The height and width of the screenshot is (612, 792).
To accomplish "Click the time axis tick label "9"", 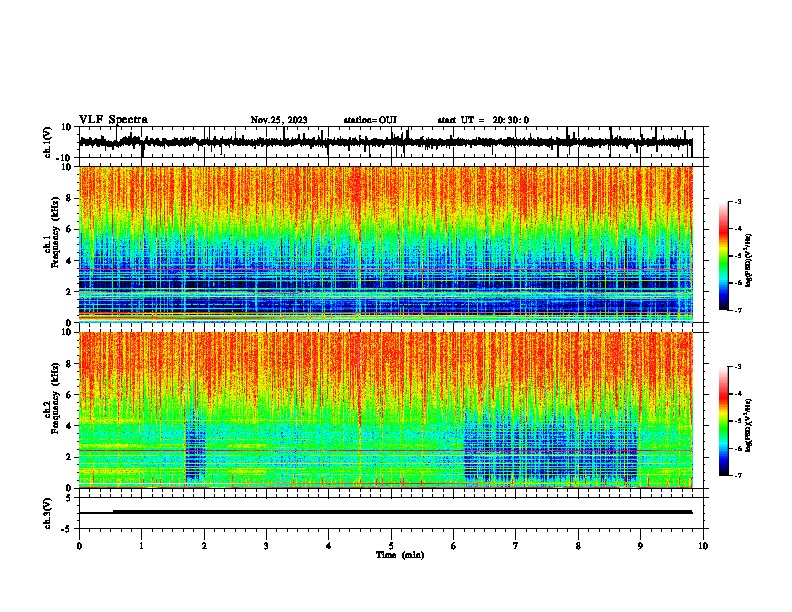I will tap(640, 546).
